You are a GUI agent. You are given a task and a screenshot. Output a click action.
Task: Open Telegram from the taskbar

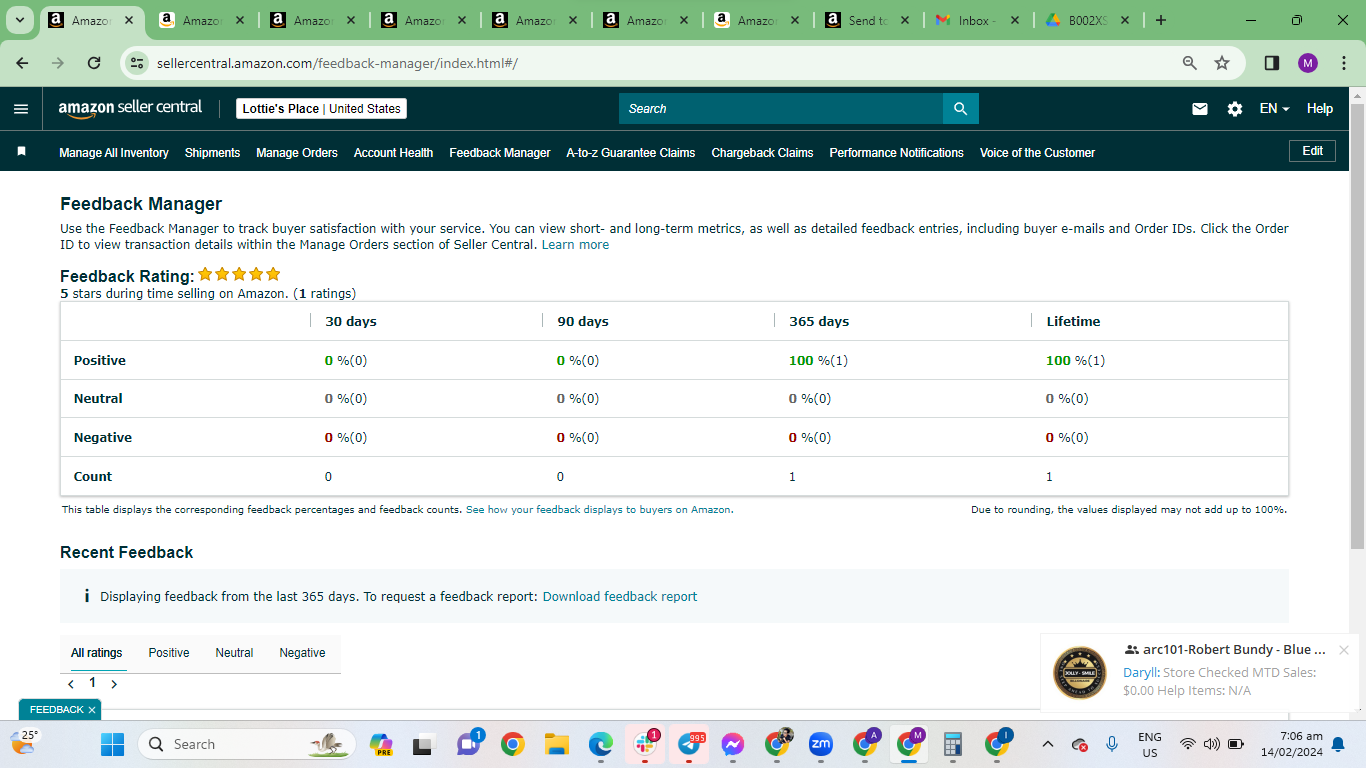pos(689,744)
